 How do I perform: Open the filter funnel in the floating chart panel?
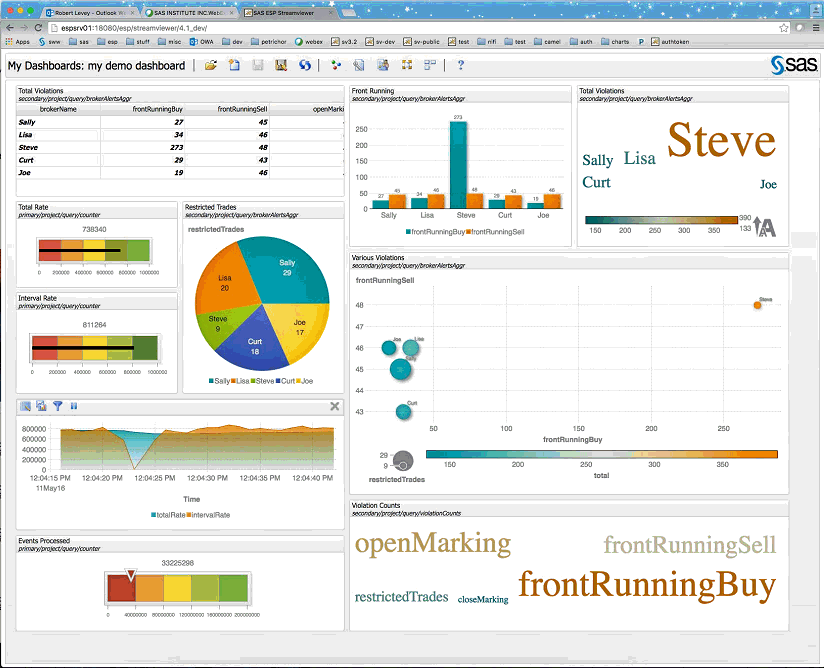pyautogui.click(x=58, y=406)
